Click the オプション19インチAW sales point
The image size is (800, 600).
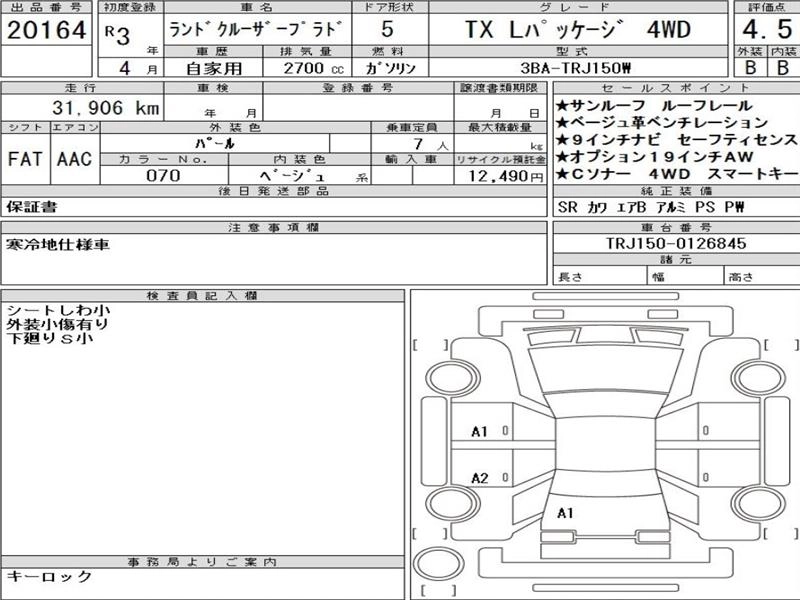click(655, 157)
